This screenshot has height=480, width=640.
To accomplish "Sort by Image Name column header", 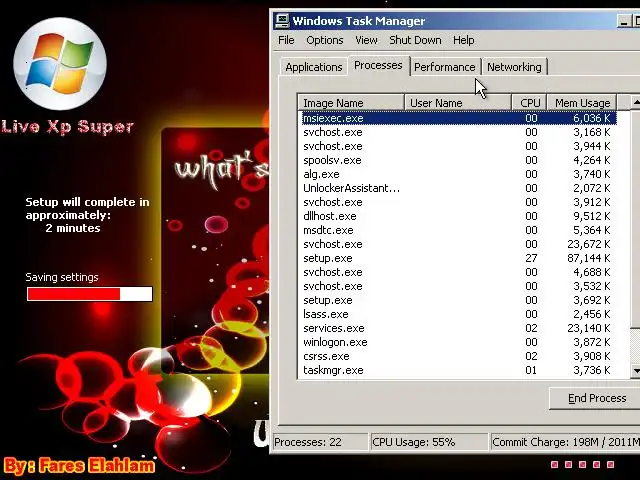I will pyautogui.click(x=351, y=103).
